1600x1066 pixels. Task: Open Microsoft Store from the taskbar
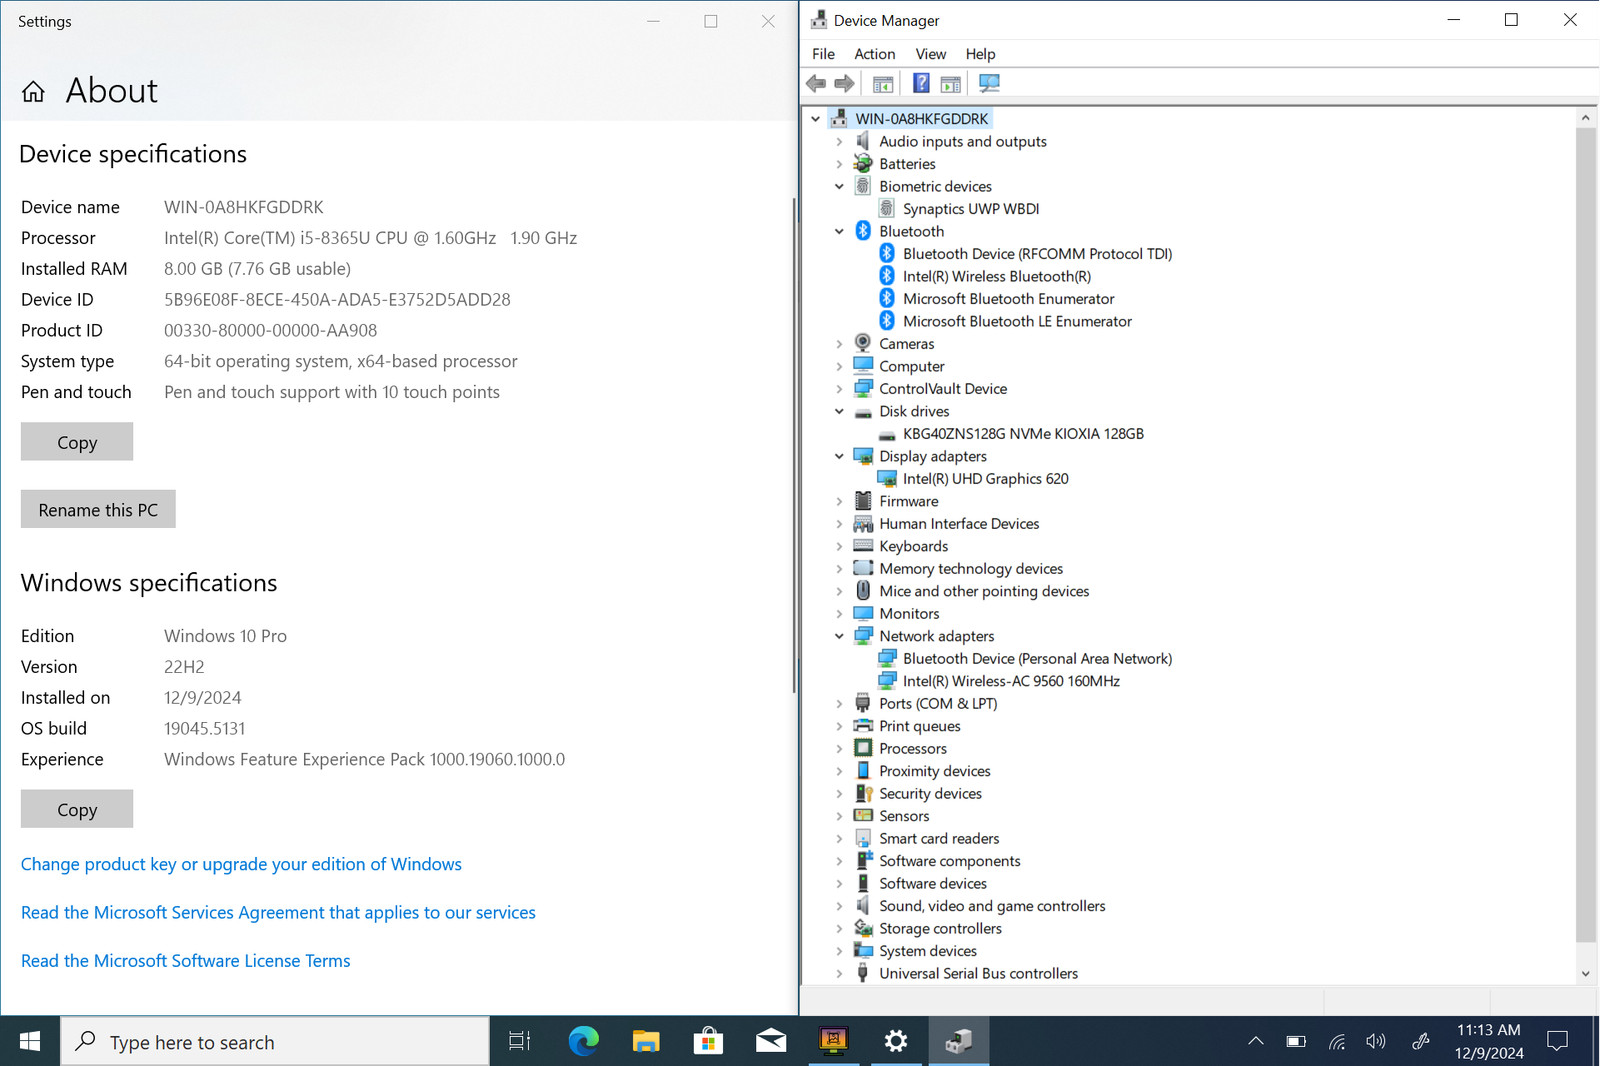(x=708, y=1042)
